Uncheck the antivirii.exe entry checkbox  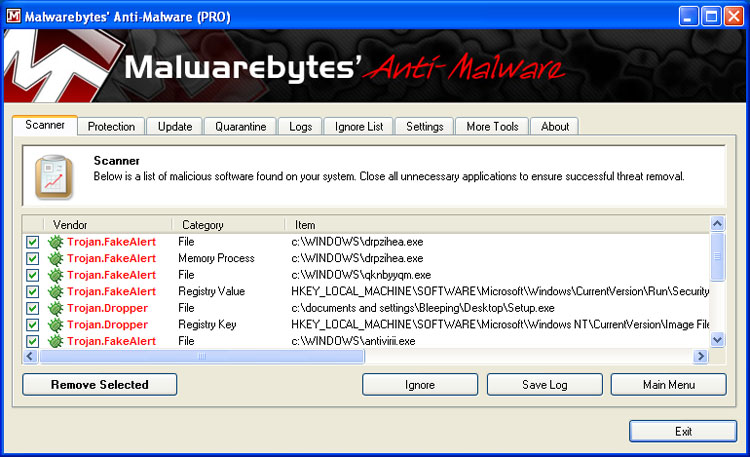(32, 341)
